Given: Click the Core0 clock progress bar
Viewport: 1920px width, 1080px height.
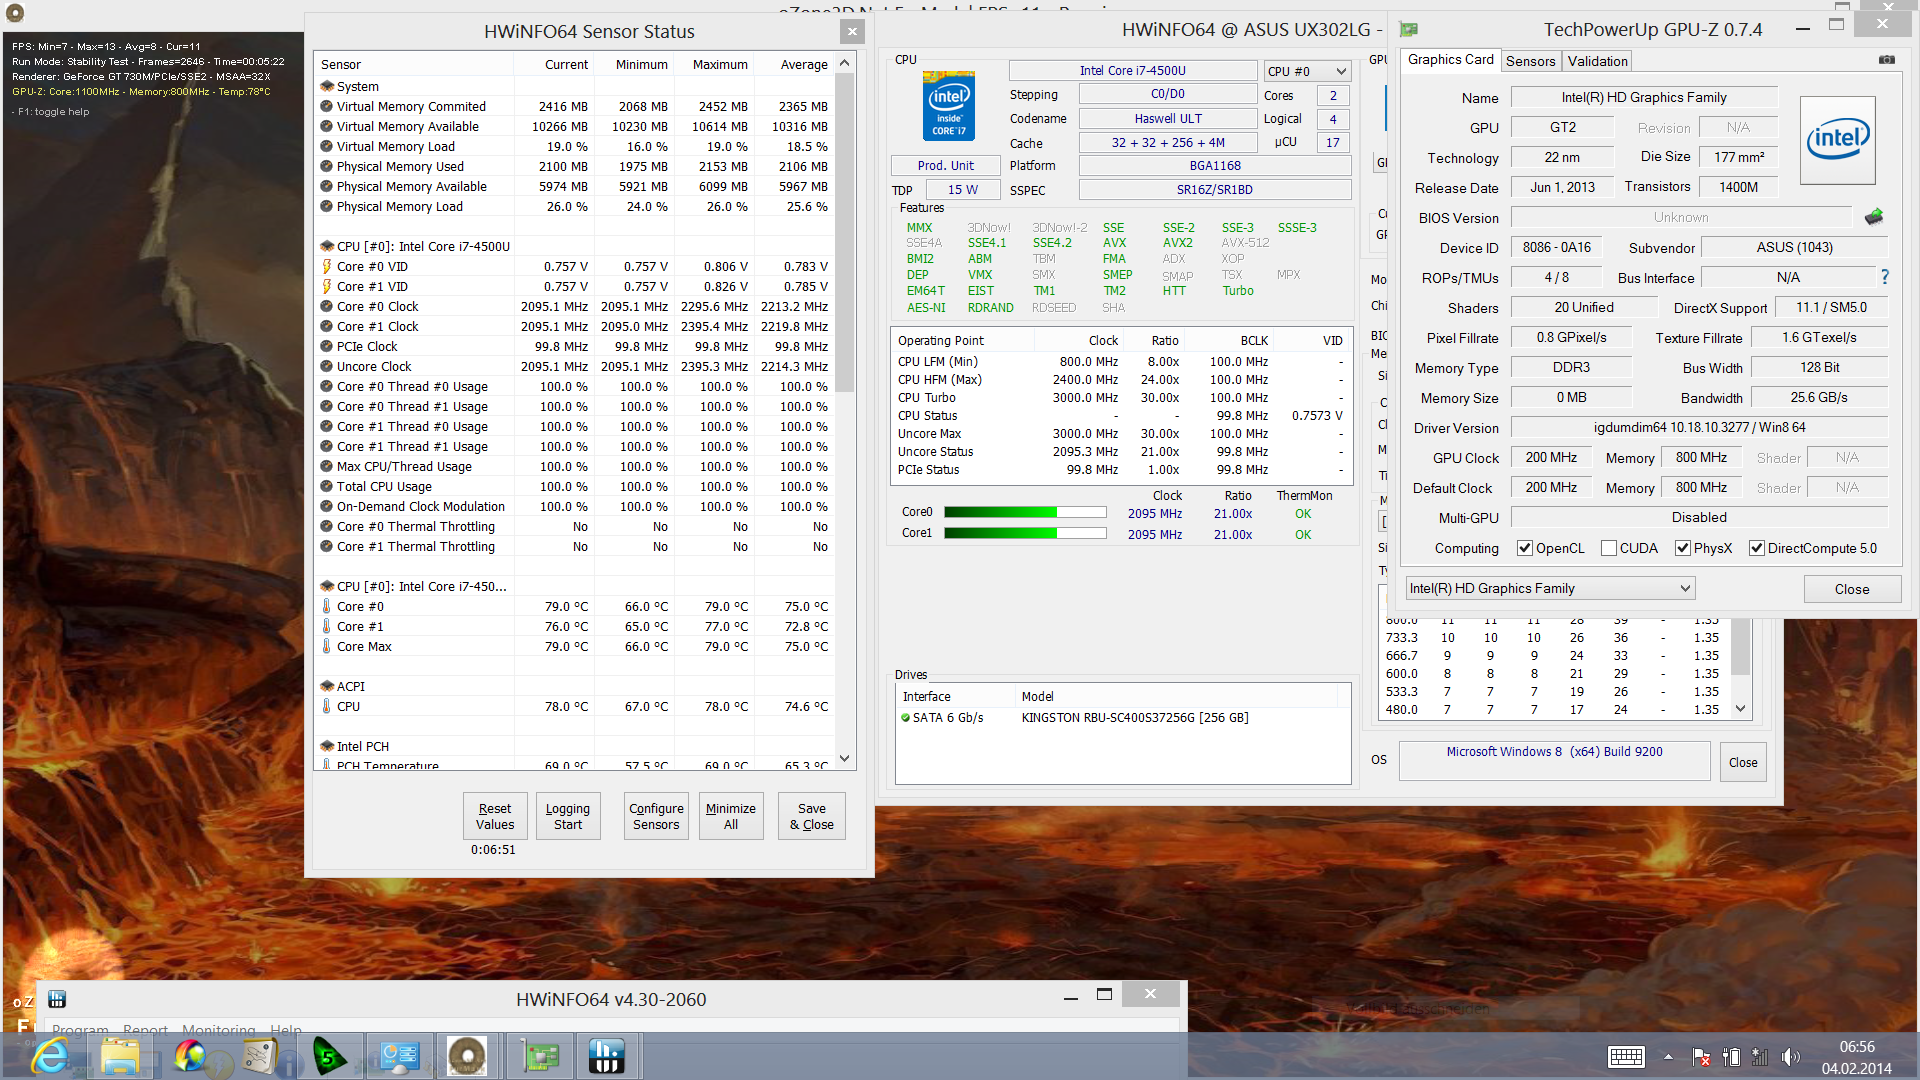Looking at the screenshot, I should [1025, 513].
